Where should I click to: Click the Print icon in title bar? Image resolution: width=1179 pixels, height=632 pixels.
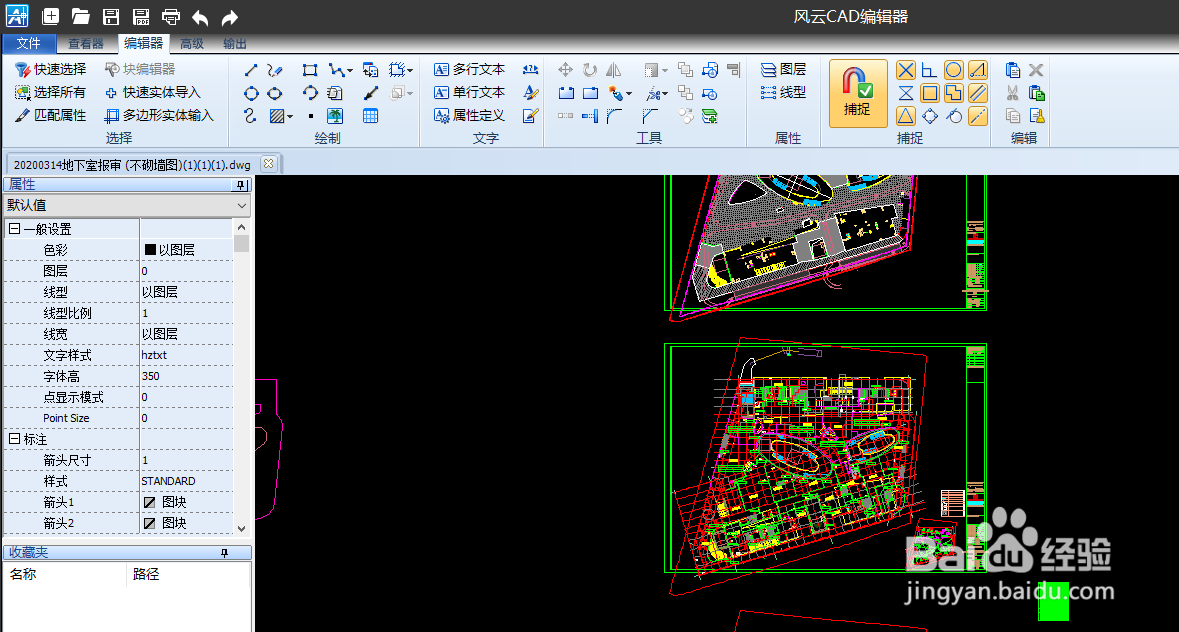click(x=171, y=17)
